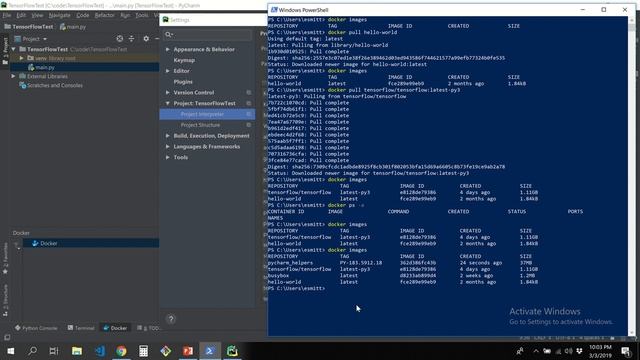Open Refactor menu in PyCharm
This screenshot has height=360, width=640.
(104, 16)
